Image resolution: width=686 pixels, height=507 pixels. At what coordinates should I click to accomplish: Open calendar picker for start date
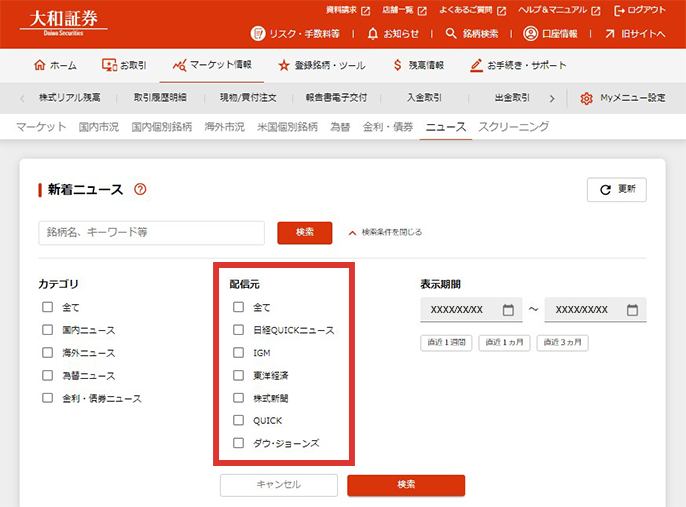pyautogui.click(x=508, y=310)
